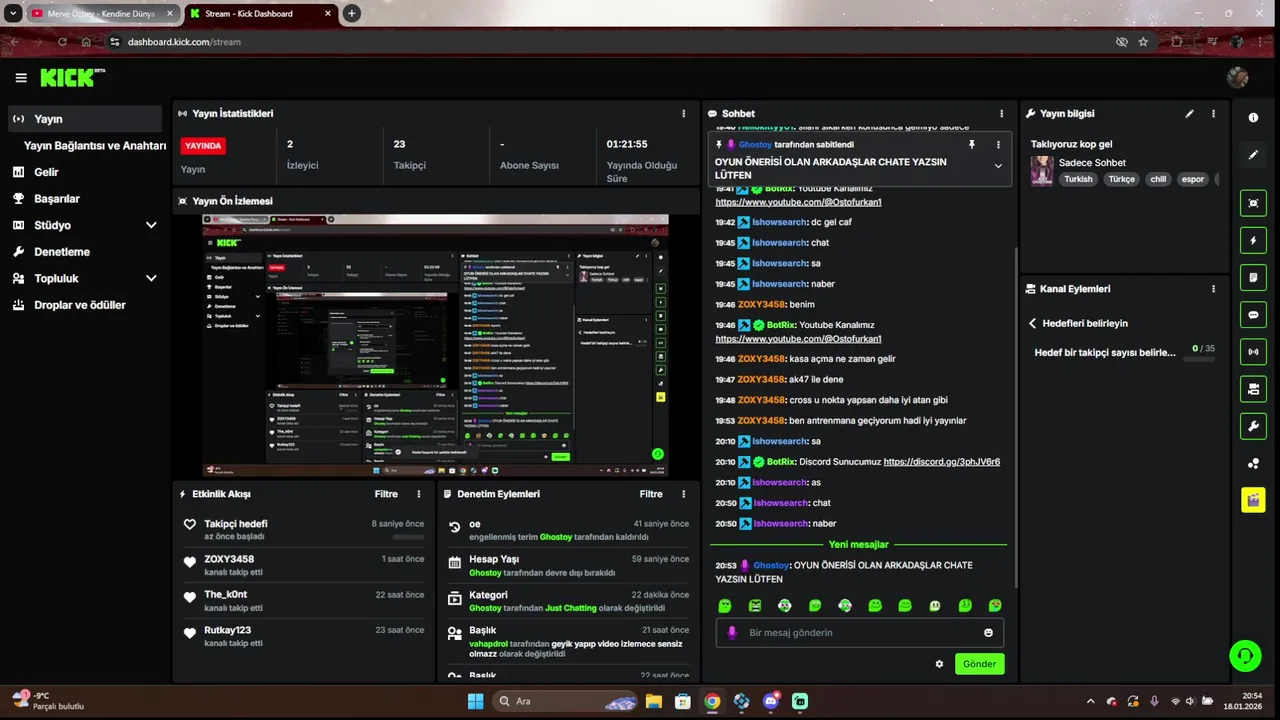
Task: Open File Explorer from the taskbar
Action: (x=652, y=701)
